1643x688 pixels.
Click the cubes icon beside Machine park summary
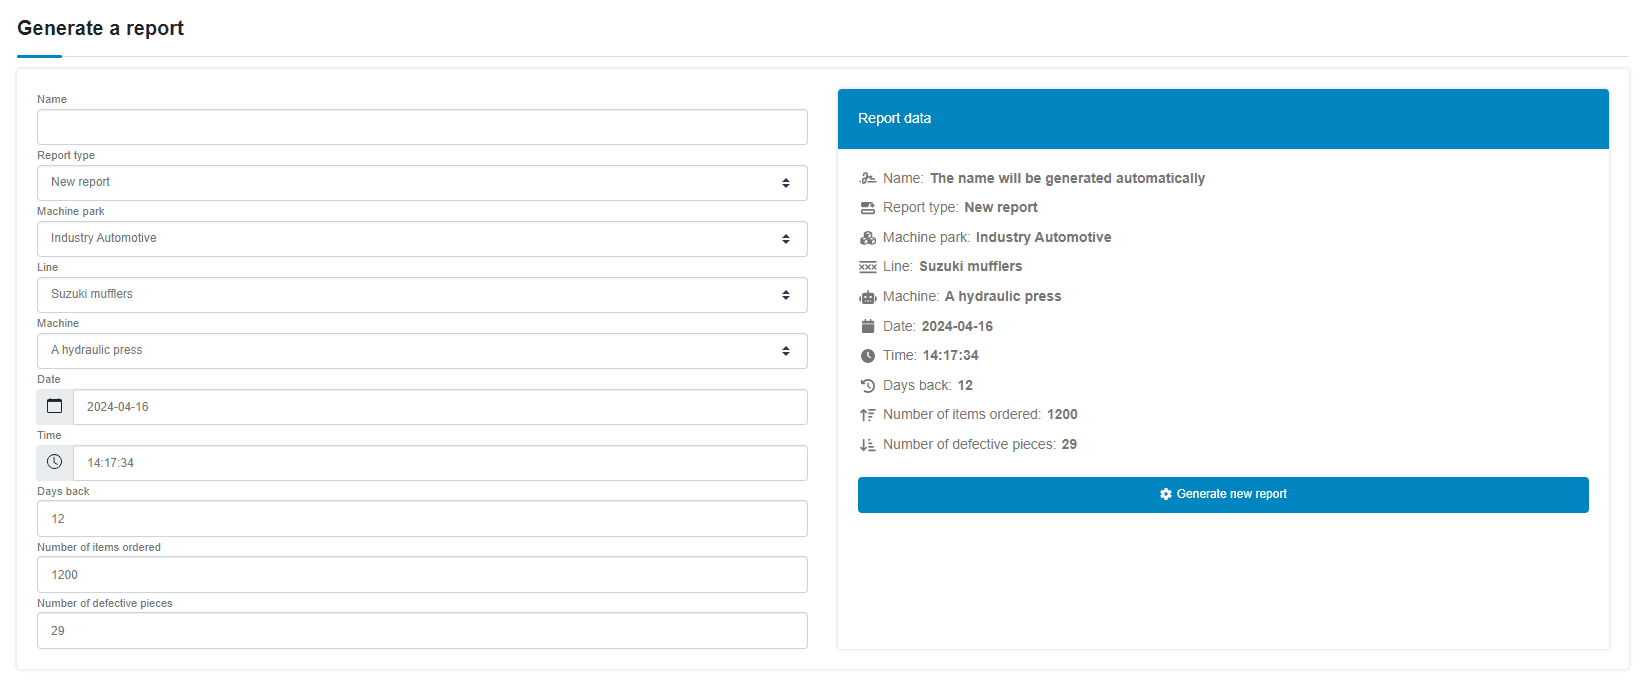868,237
